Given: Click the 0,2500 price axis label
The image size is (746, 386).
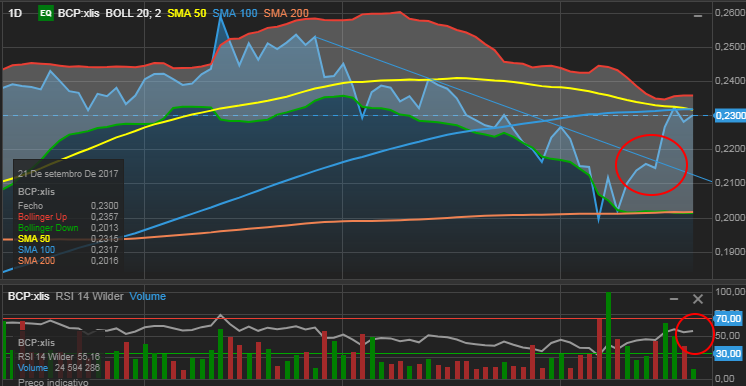Looking at the screenshot, I should [x=729, y=48].
